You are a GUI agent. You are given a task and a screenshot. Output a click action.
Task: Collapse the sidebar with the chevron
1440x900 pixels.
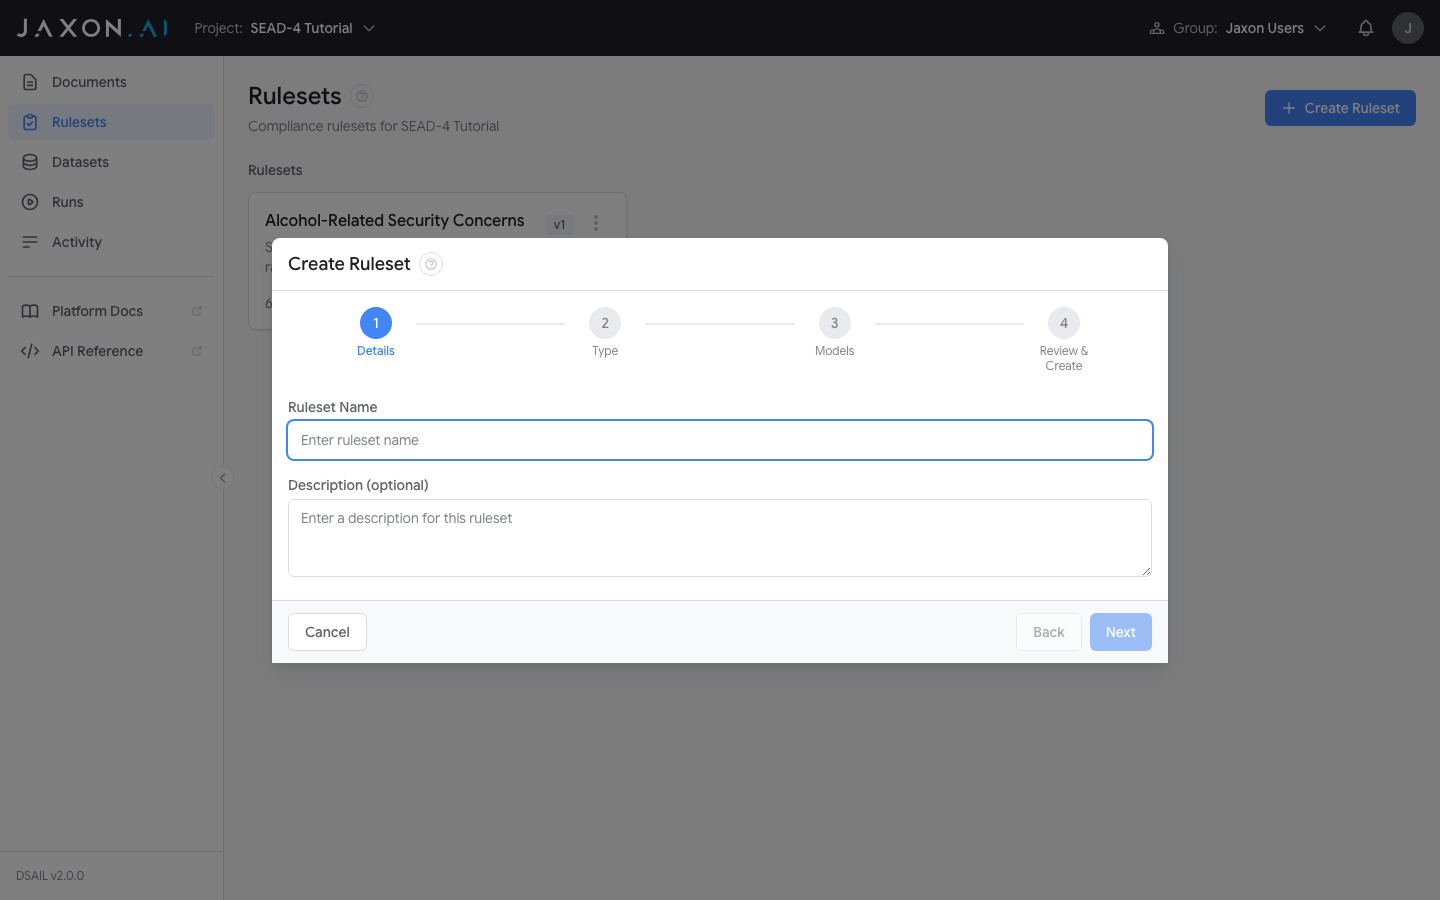pos(222,477)
